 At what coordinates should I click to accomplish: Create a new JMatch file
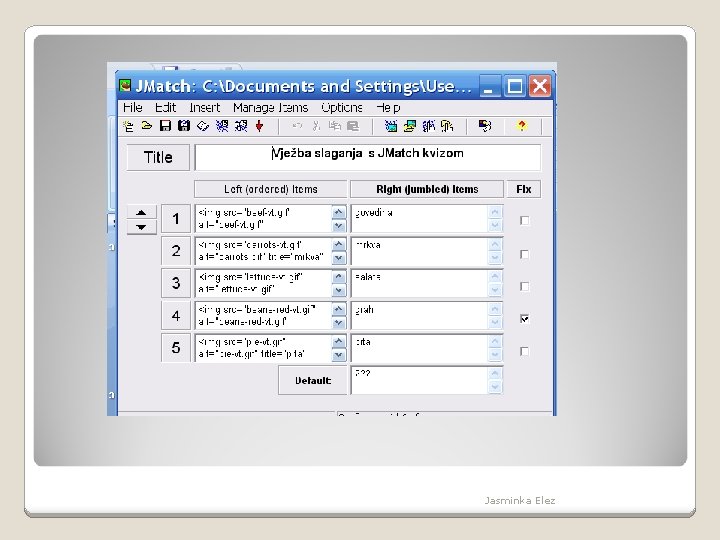(x=128, y=126)
